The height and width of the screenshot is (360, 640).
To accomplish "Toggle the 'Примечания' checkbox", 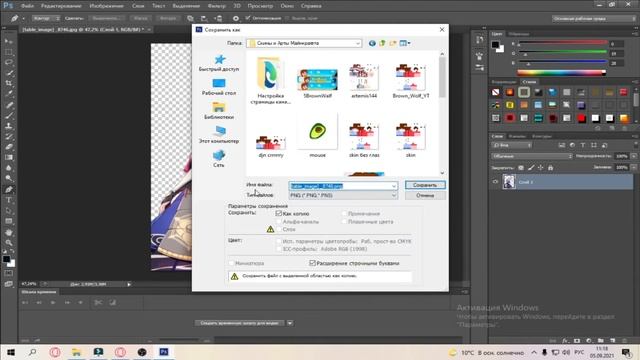I will point(344,213).
